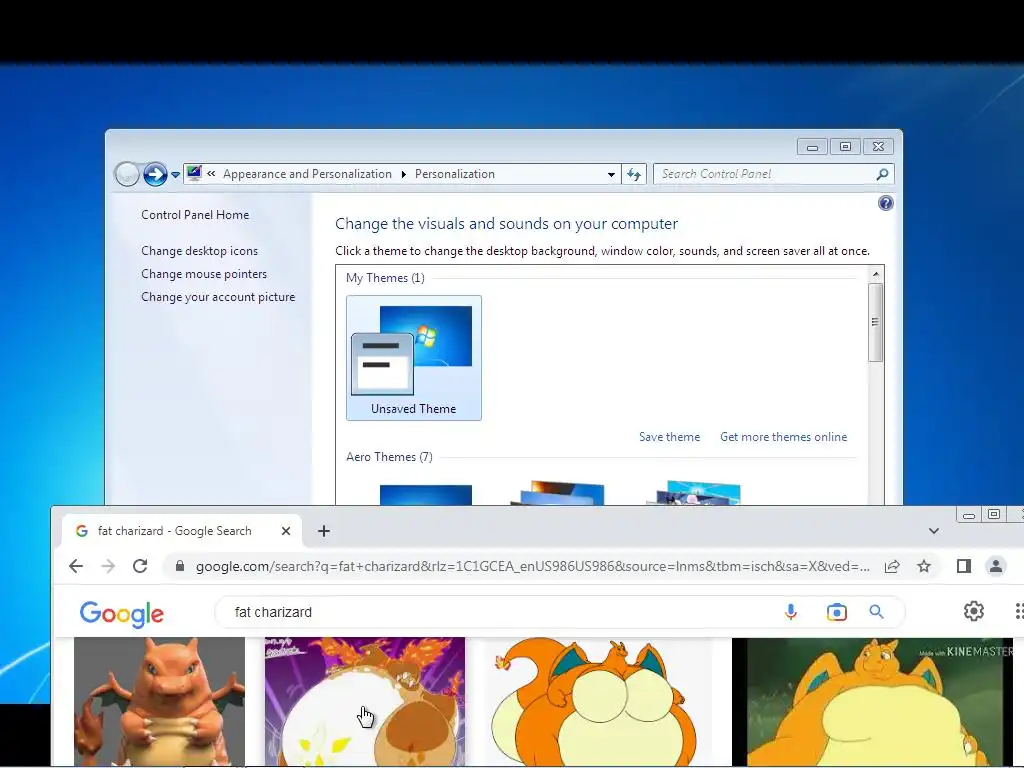
Task: Select the second Aero theme thumbnail
Action: pyautogui.click(x=558, y=493)
